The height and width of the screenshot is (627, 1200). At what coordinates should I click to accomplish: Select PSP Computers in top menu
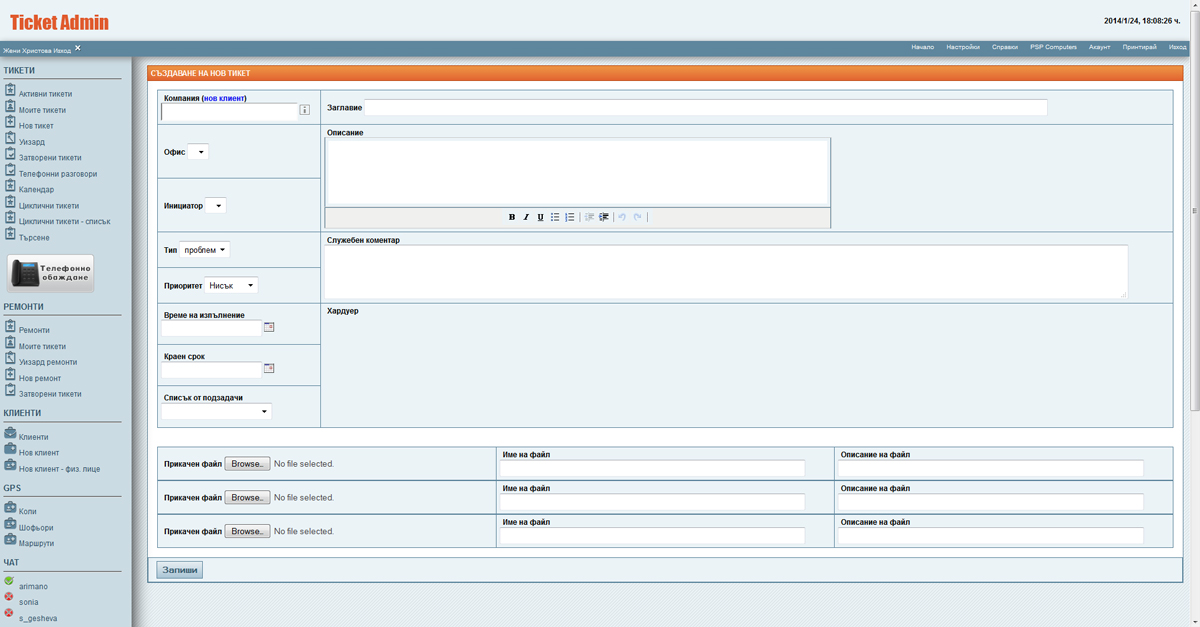1053,47
